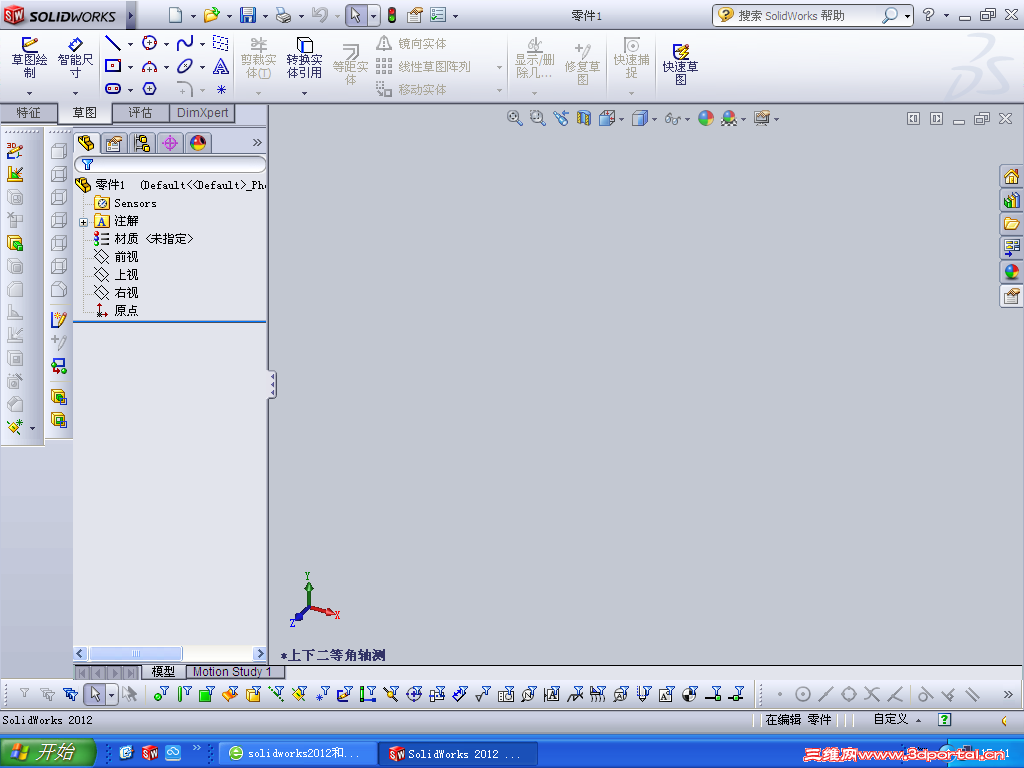Toggle the Select arrow tool in bottom toolbar
Image resolution: width=1024 pixels, height=768 pixels.
click(95, 694)
